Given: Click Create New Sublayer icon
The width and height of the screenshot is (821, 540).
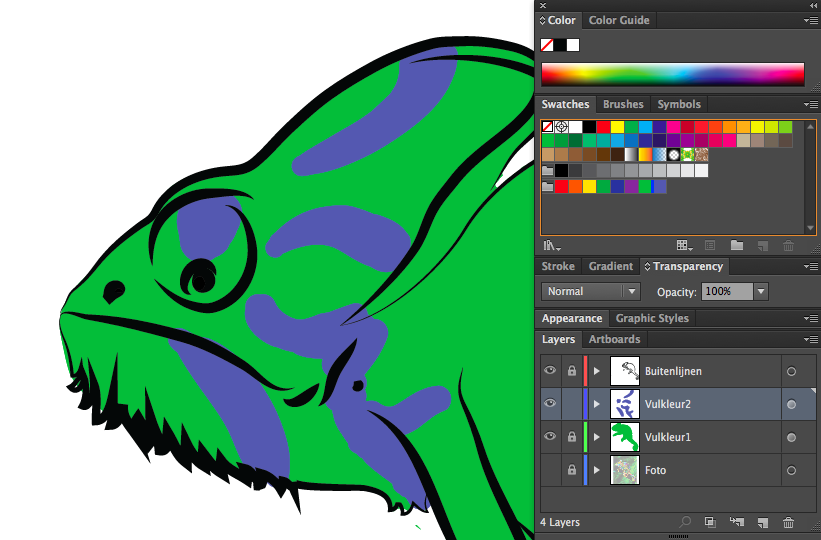Looking at the screenshot, I should [736, 522].
